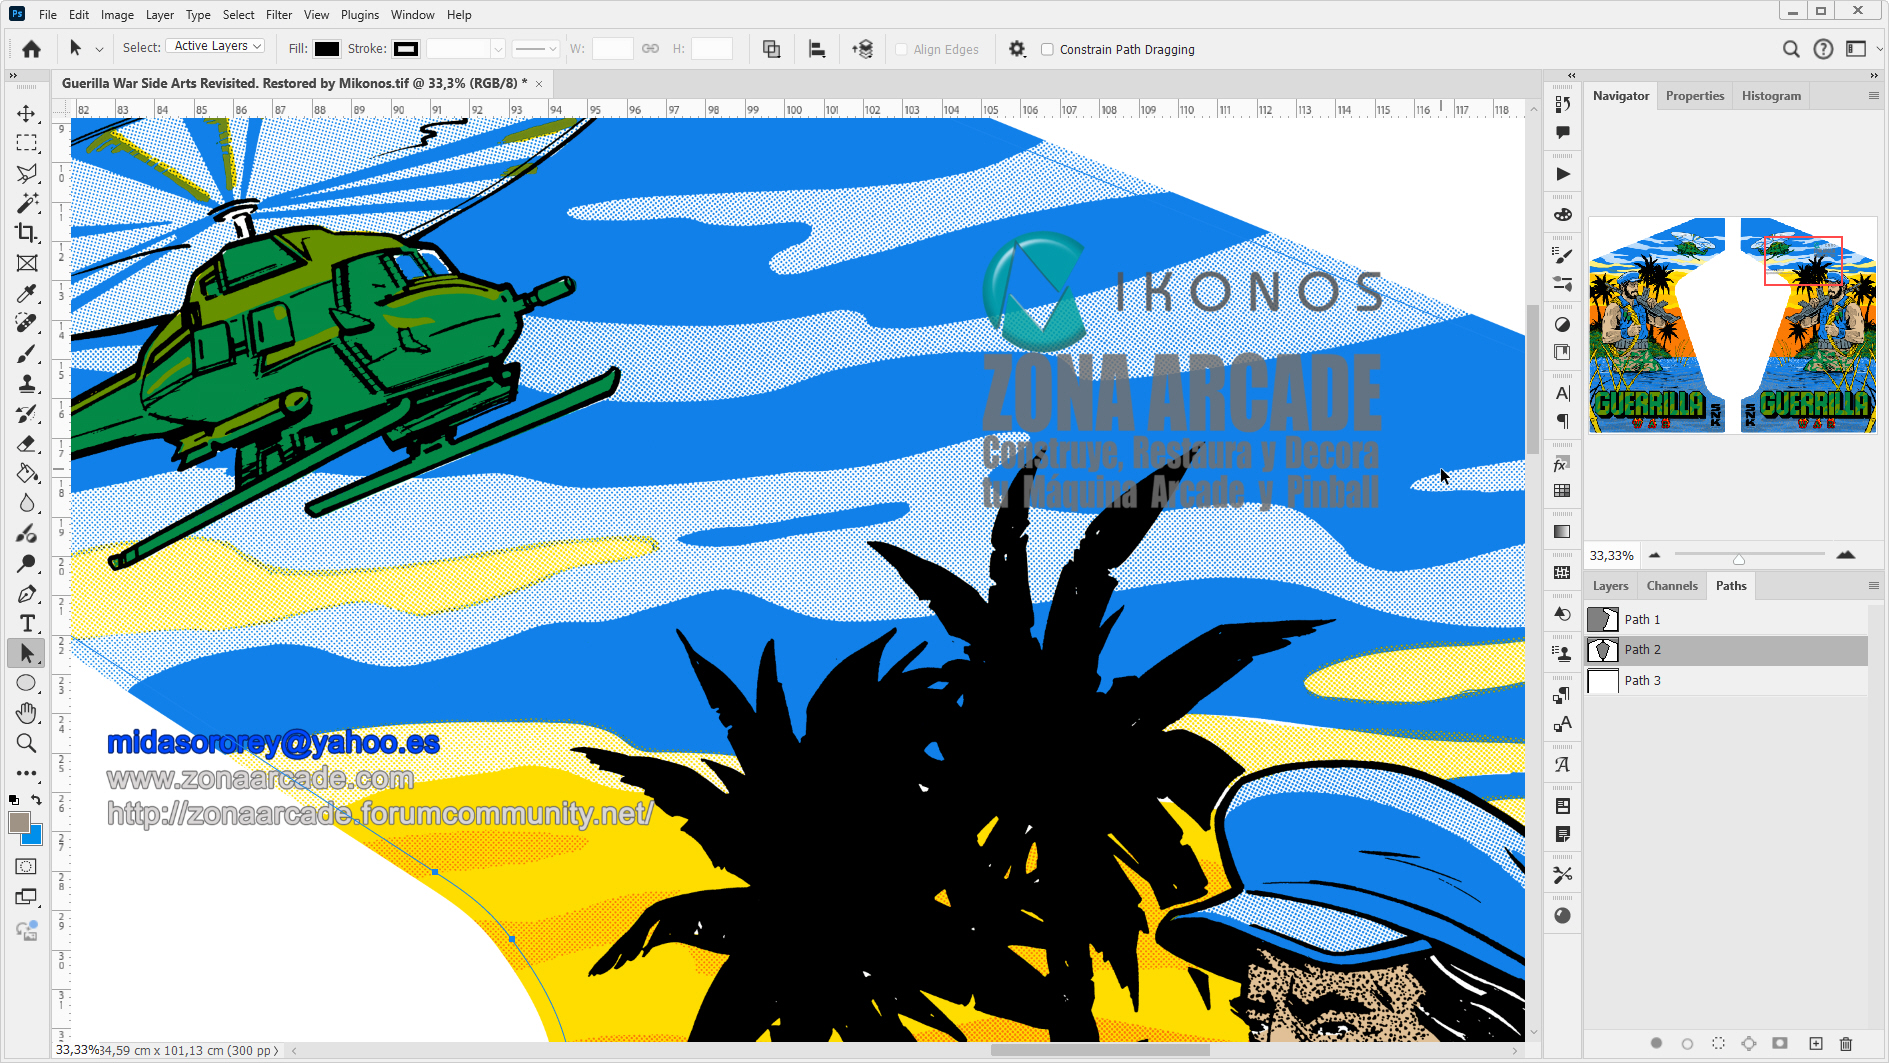Open path operations in options bar
1889x1063 pixels.
pos(771,49)
